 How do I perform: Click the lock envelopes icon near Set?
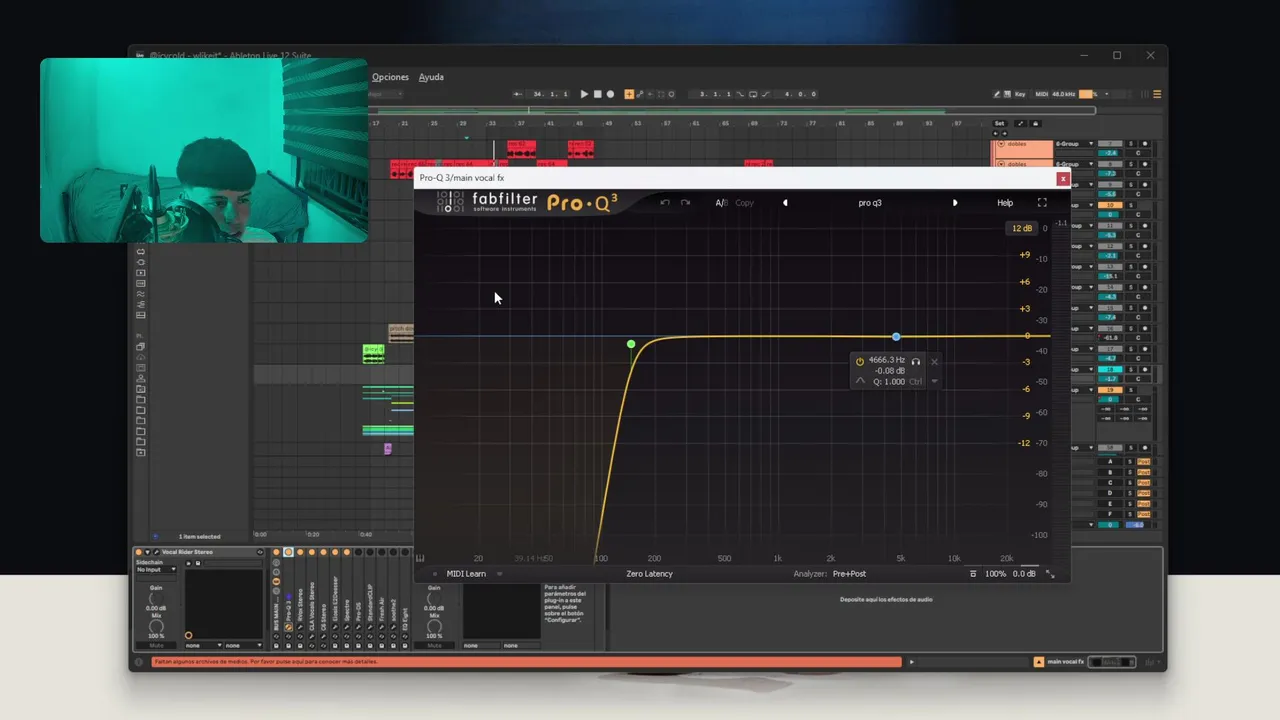(1035, 124)
